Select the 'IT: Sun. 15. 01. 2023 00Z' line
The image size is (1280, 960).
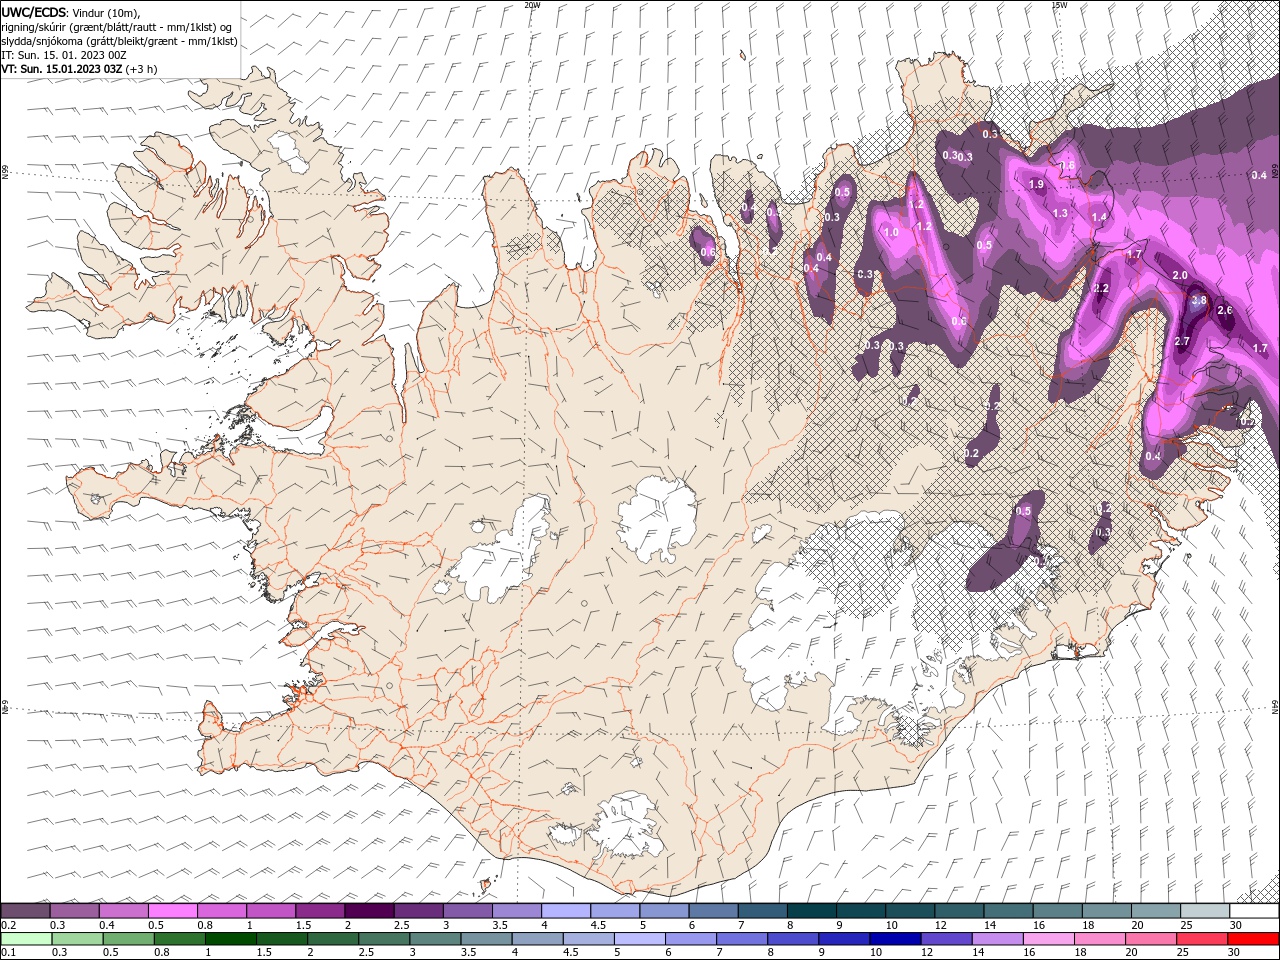pos(63,55)
